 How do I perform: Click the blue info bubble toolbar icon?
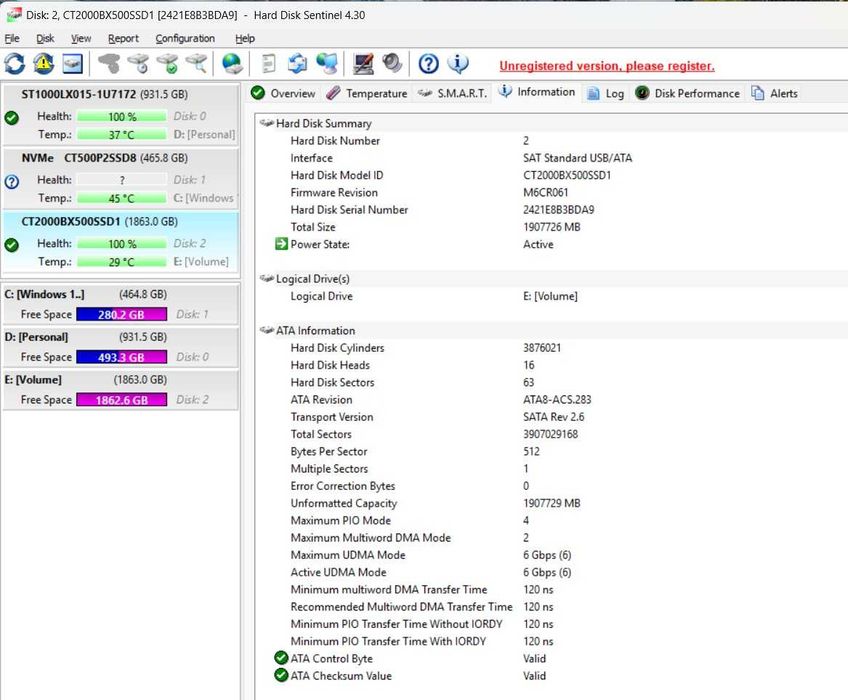(458, 64)
